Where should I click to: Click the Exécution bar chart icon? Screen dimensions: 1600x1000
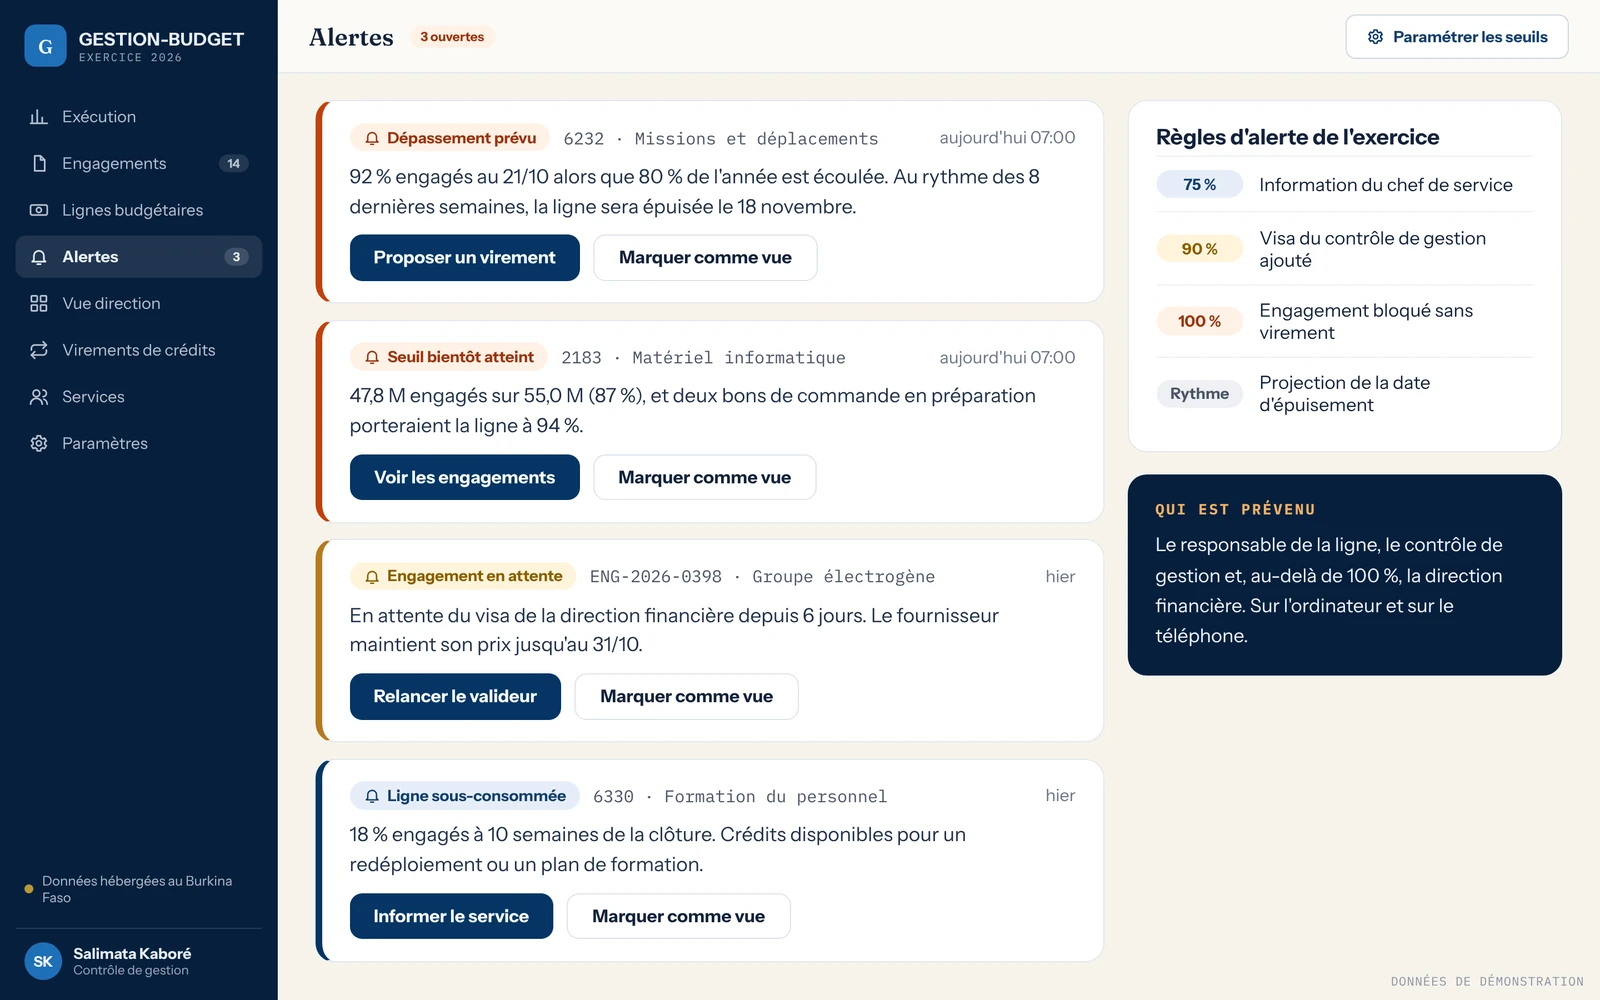[39, 117]
